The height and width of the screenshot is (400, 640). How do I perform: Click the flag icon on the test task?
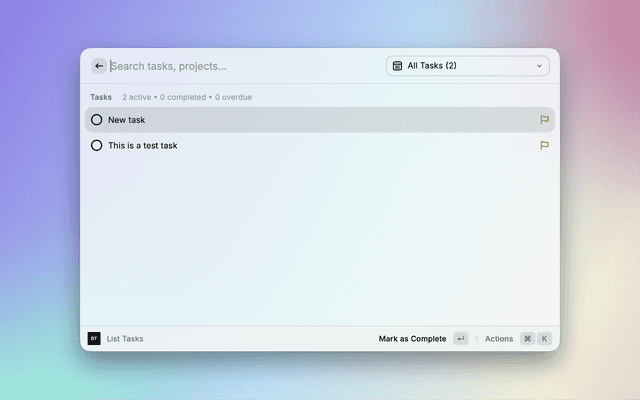coord(544,145)
